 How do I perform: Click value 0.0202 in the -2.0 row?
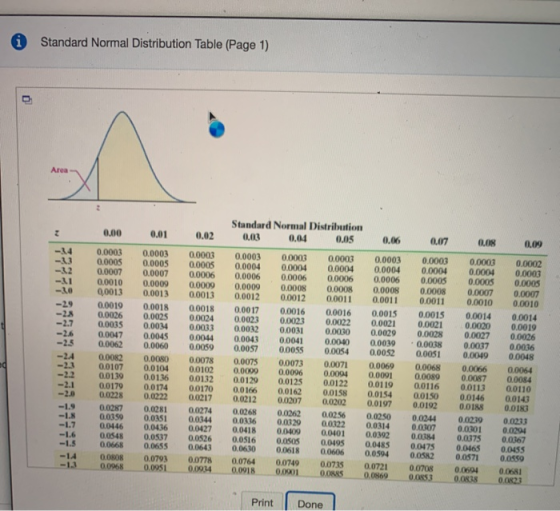coord(334,402)
